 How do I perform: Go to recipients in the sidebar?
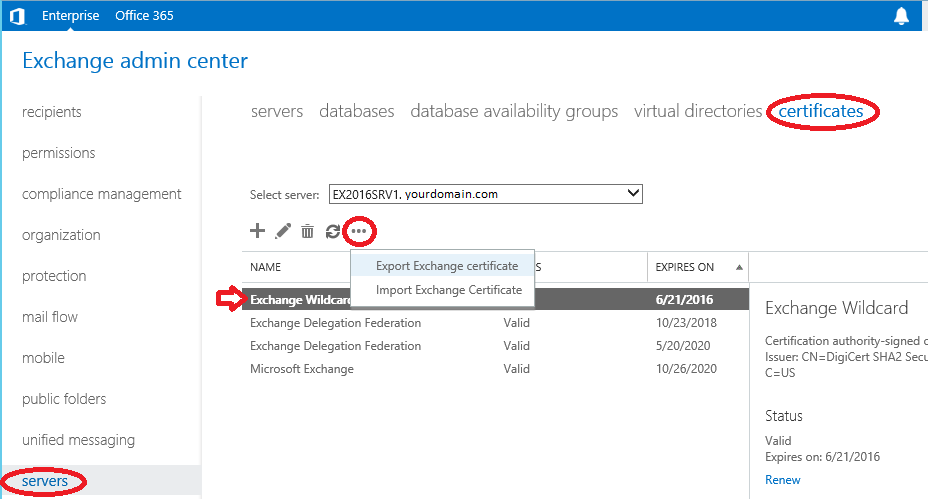51,112
